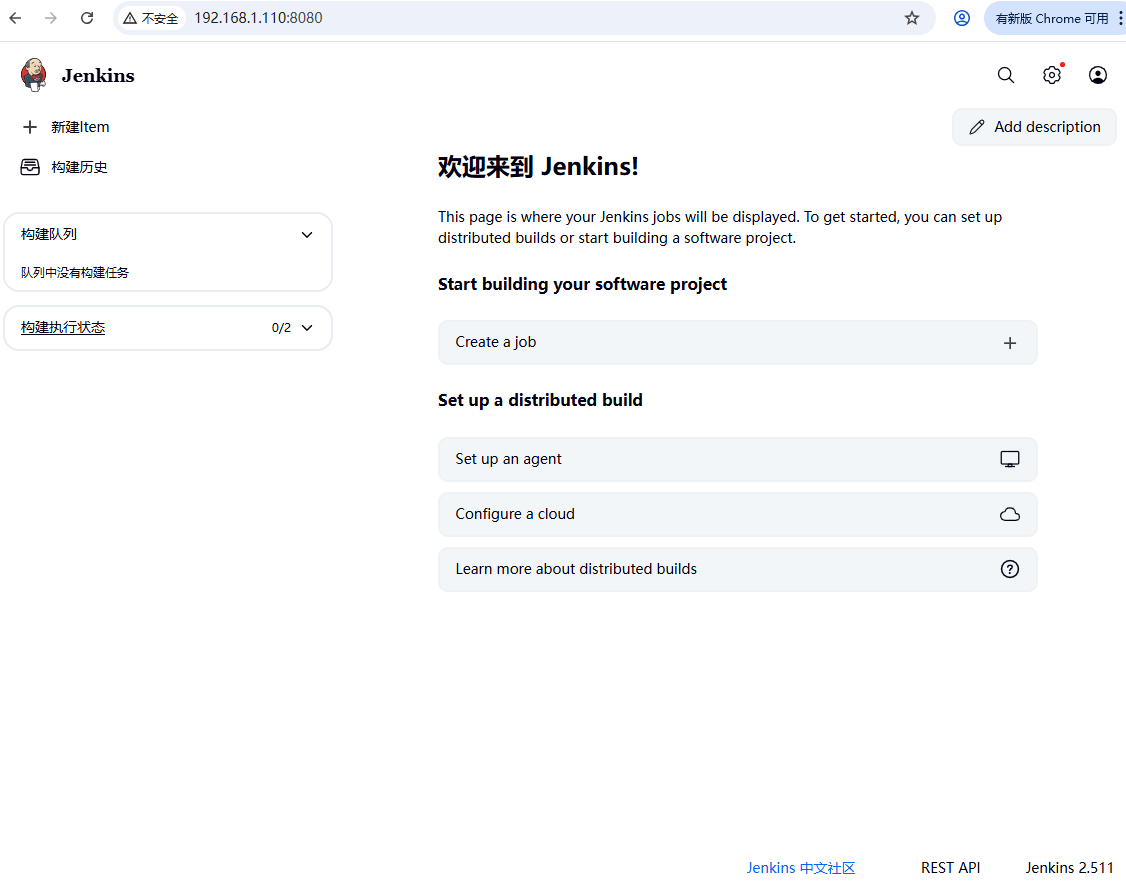1126x889 pixels.
Task: Open Configure a cloud
Action: point(738,514)
